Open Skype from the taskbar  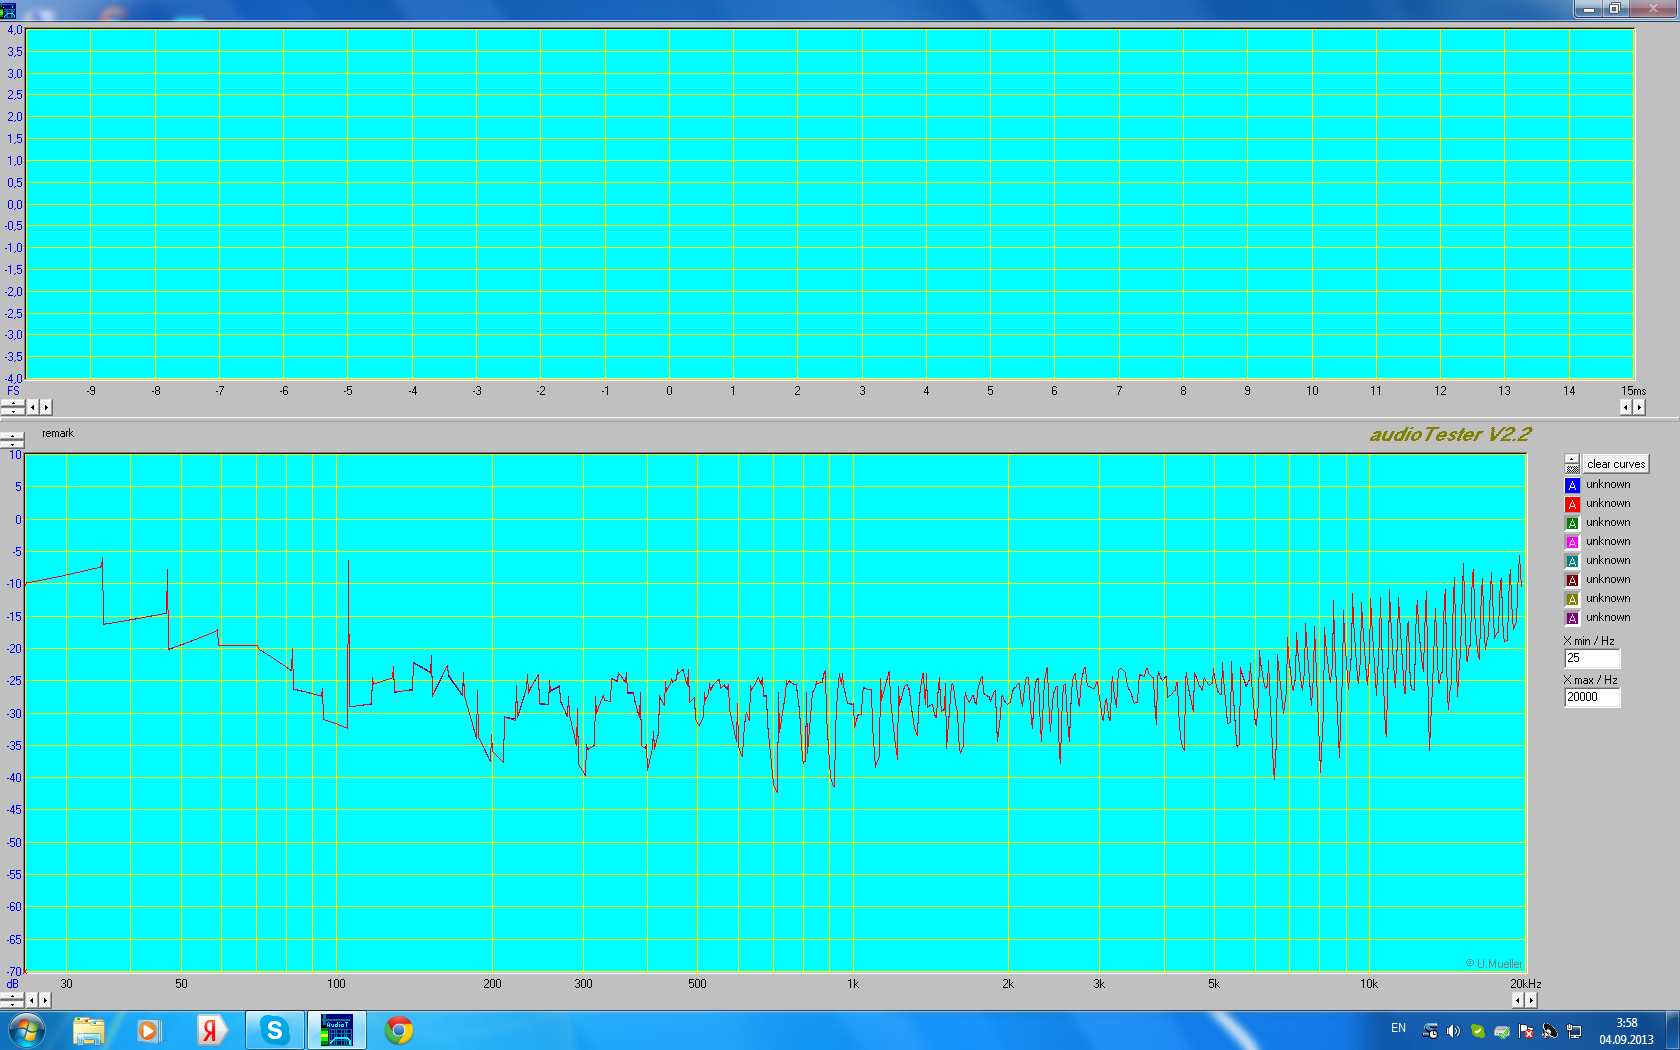coord(274,1030)
